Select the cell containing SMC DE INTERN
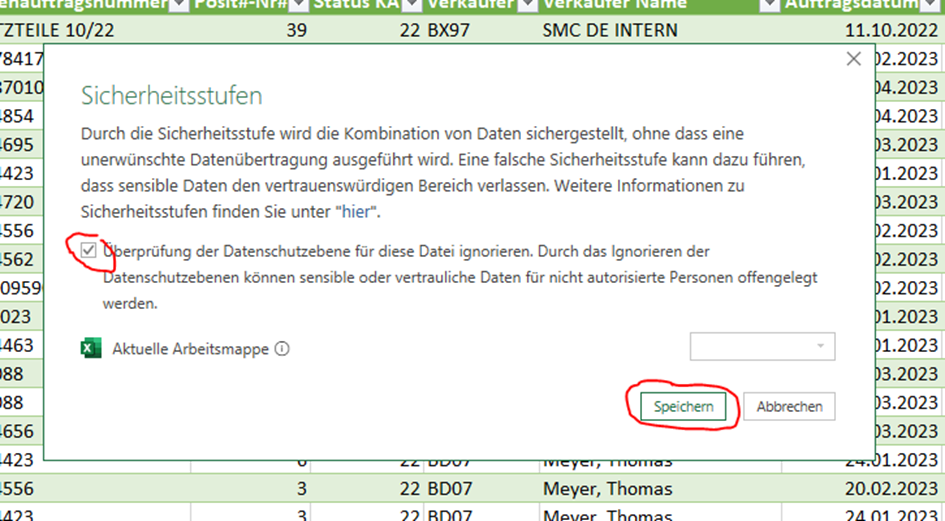Image resolution: width=945 pixels, height=521 pixels. pos(609,30)
